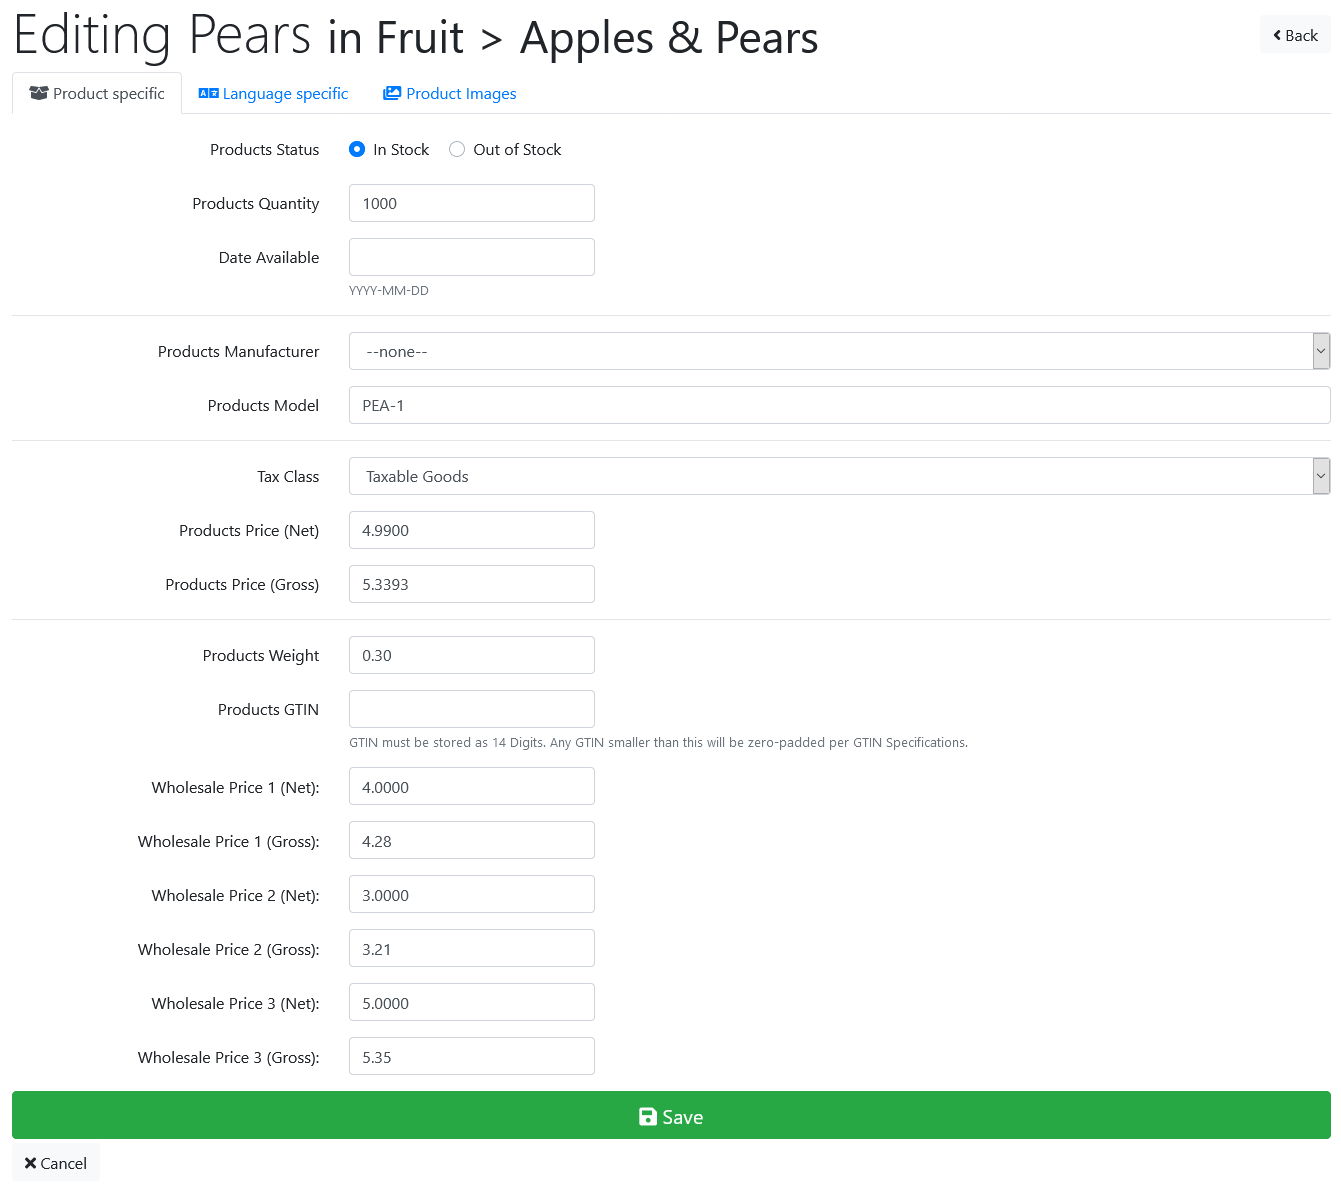Click the Products GTIN input field
The height and width of the screenshot is (1189, 1341).
click(472, 709)
